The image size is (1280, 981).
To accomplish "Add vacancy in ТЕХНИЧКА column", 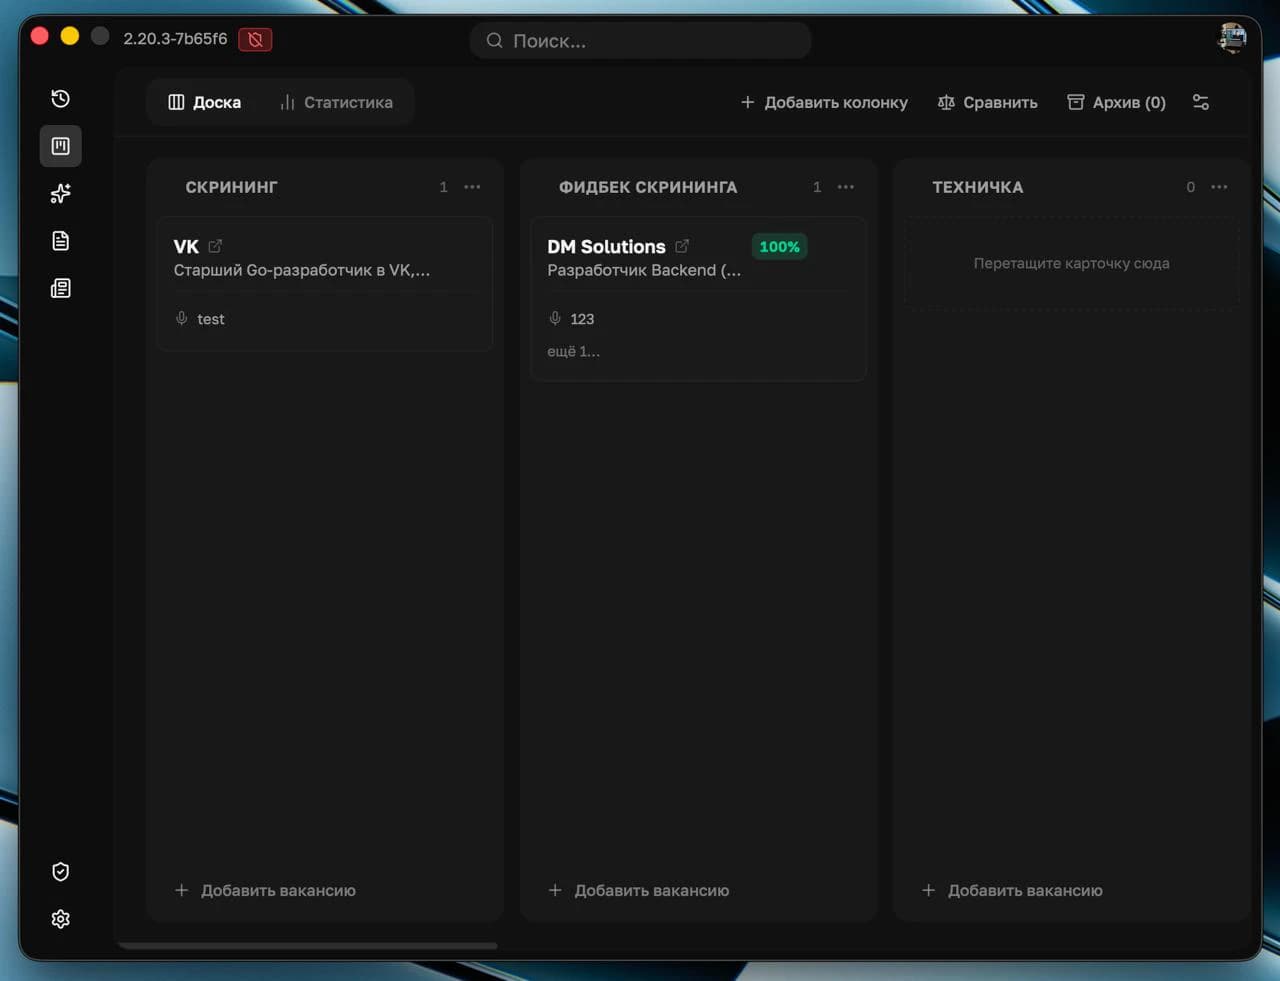I will (1012, 890).
